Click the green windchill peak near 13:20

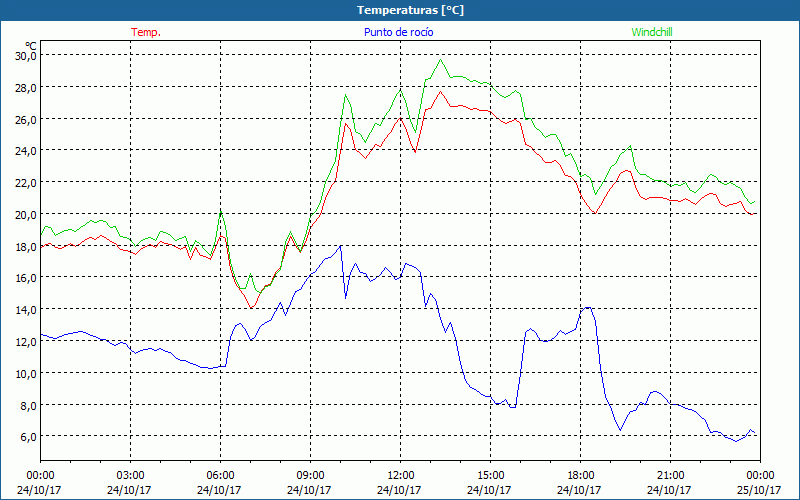[440, 60]
